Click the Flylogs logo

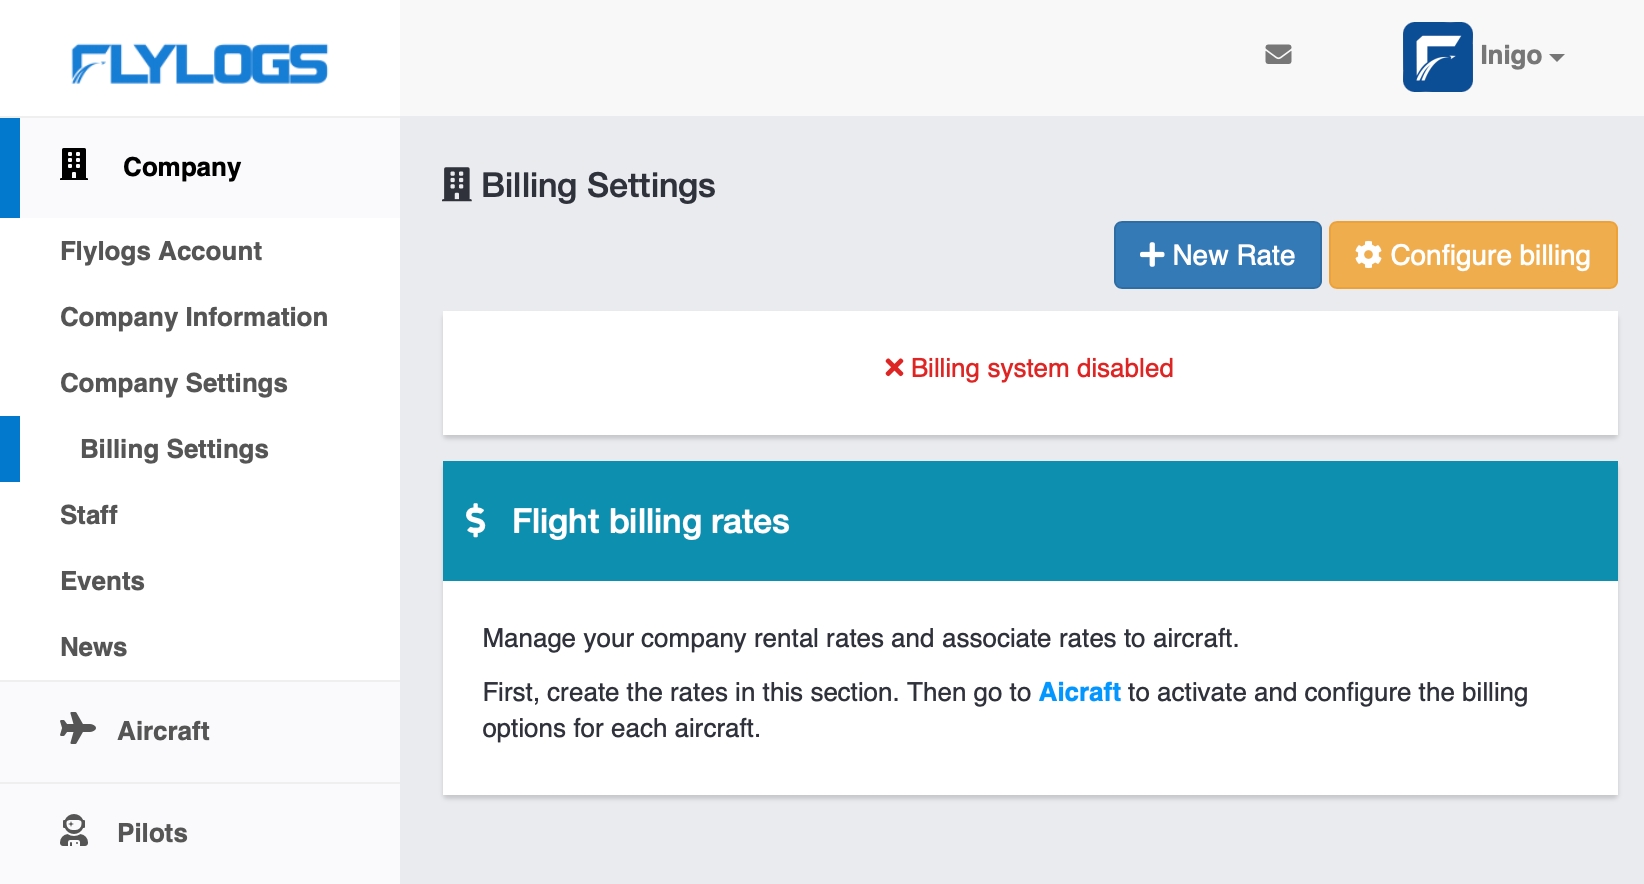[x=199, y=63]
